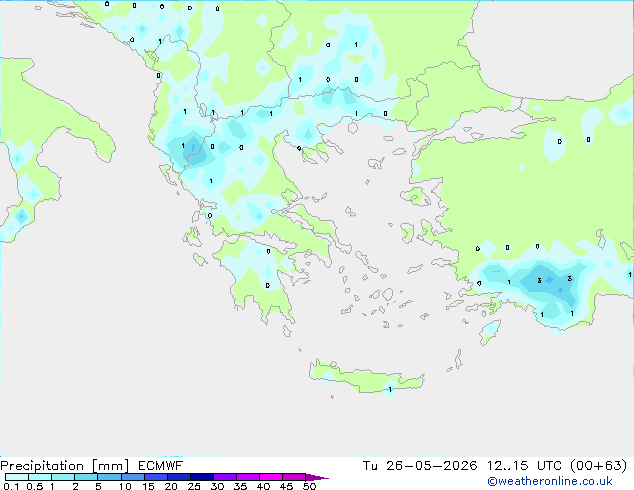Click the '0.1' legend scale label
The height and width of the screenshot is (490, 634).
click(11, 486)
